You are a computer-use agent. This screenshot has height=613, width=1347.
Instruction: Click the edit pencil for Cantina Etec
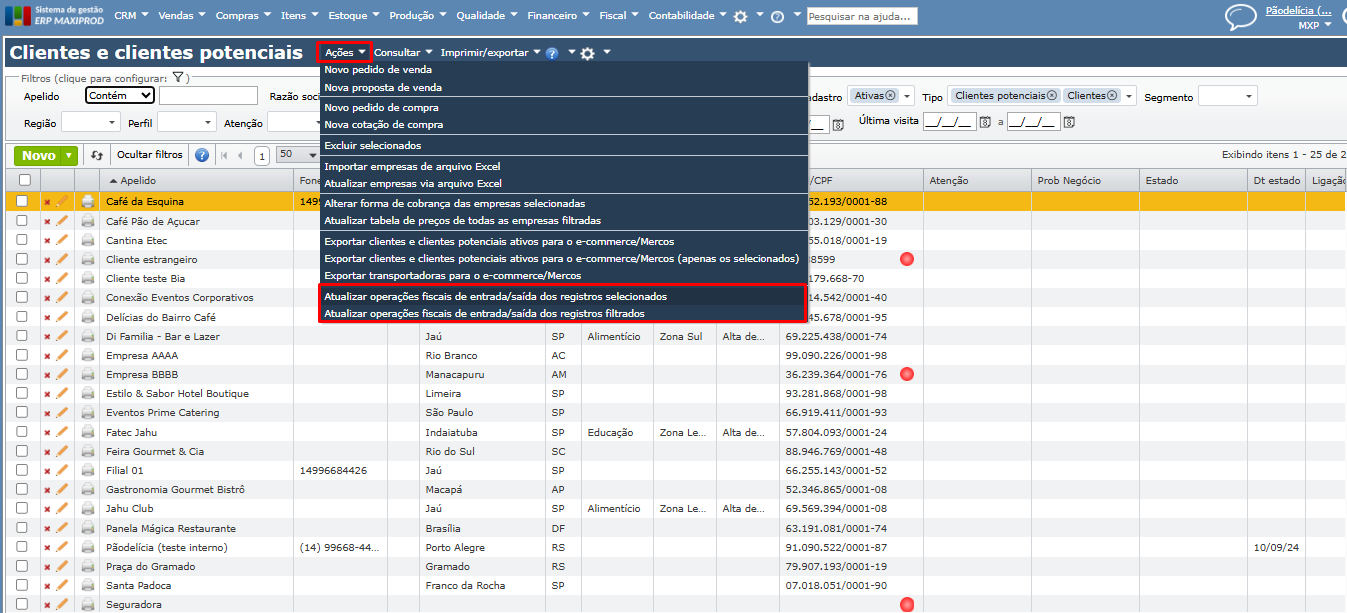62,240
